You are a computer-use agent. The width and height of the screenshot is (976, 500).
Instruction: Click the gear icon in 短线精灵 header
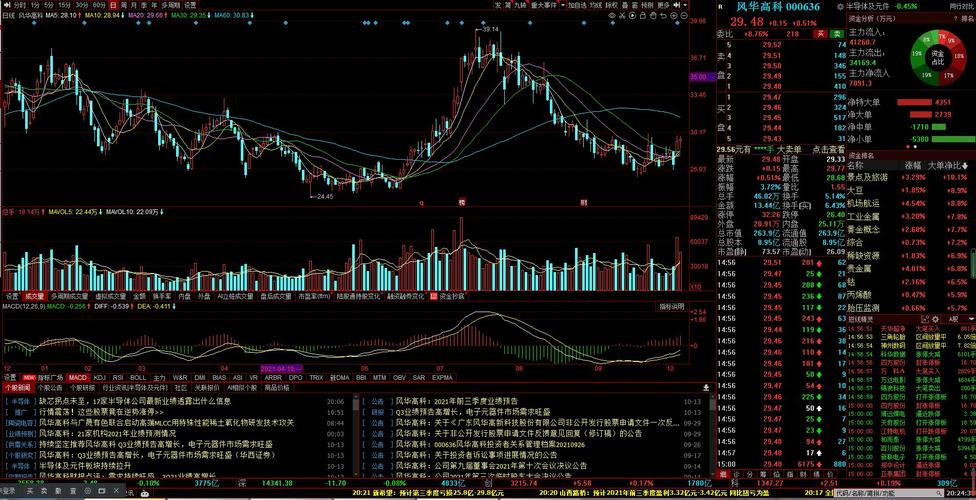(935, 319)
